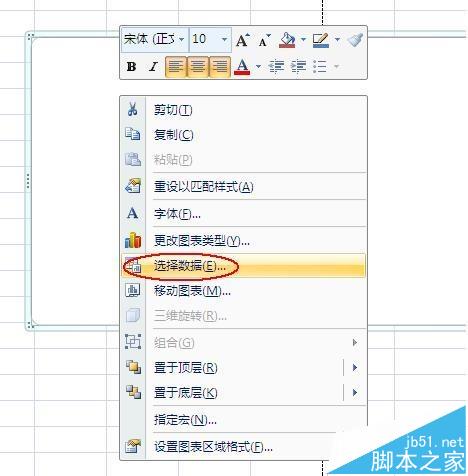Click the move chart icon
This screenshot has height=476, width=468.
point(133,290)
